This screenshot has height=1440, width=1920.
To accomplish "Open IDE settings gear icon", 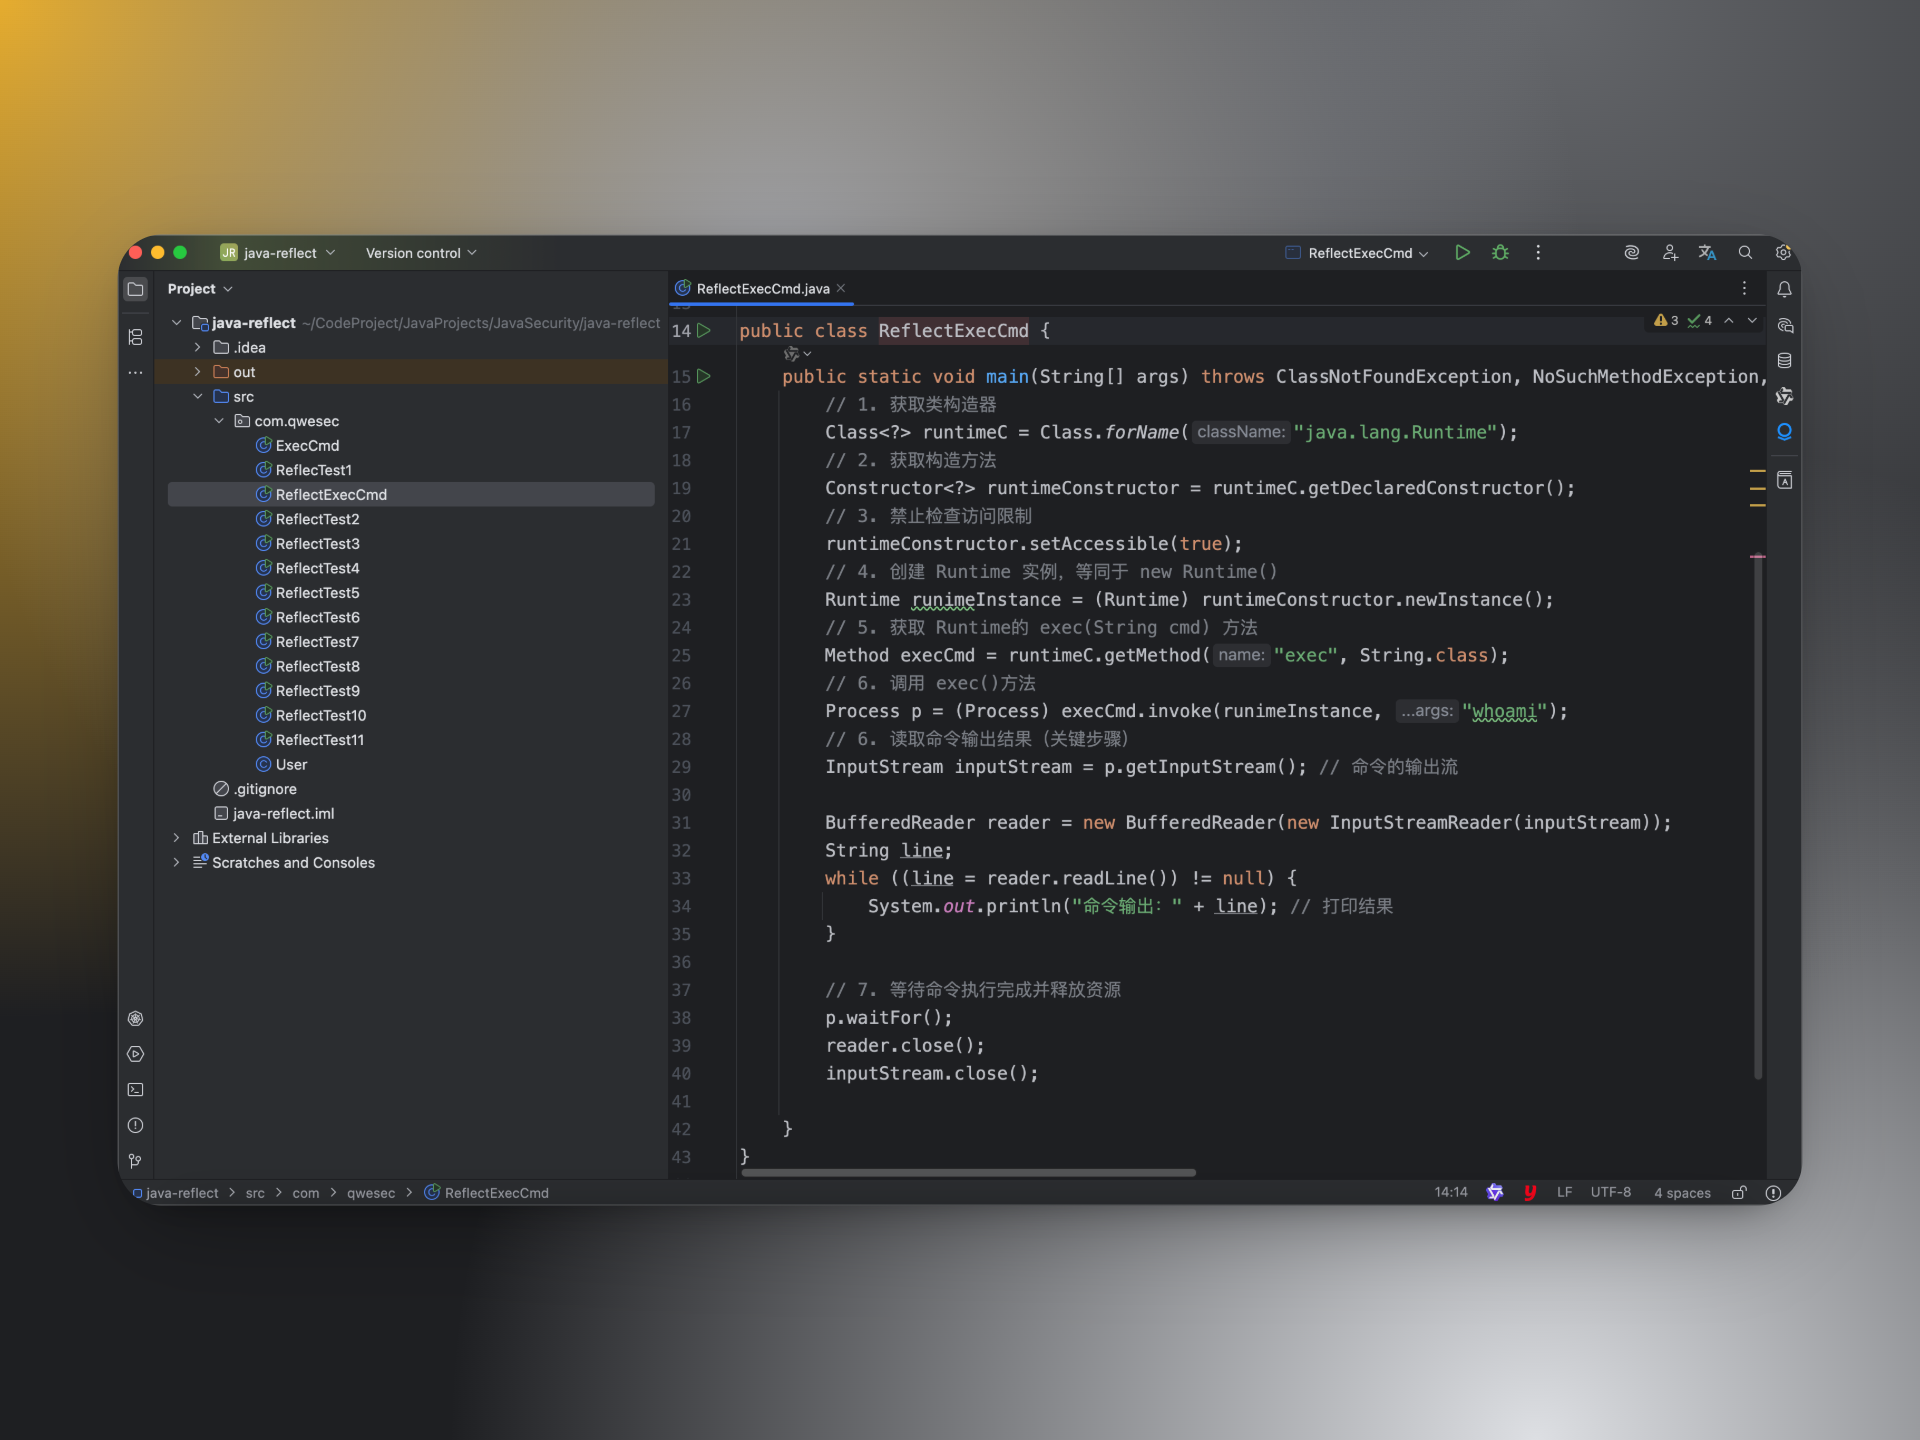I will 1783,253.
